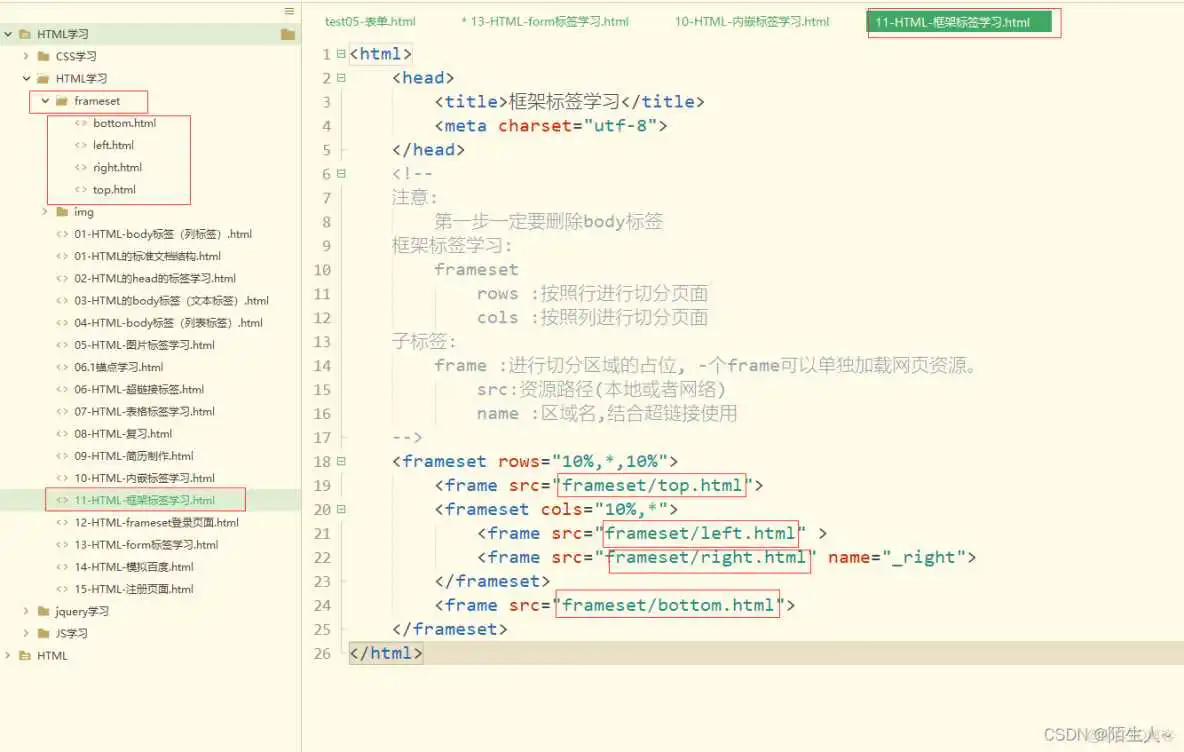Click the hamburger menu icon above the file tree
Image resolution: width=1184 pixels, height=752 pixels.
289,10
